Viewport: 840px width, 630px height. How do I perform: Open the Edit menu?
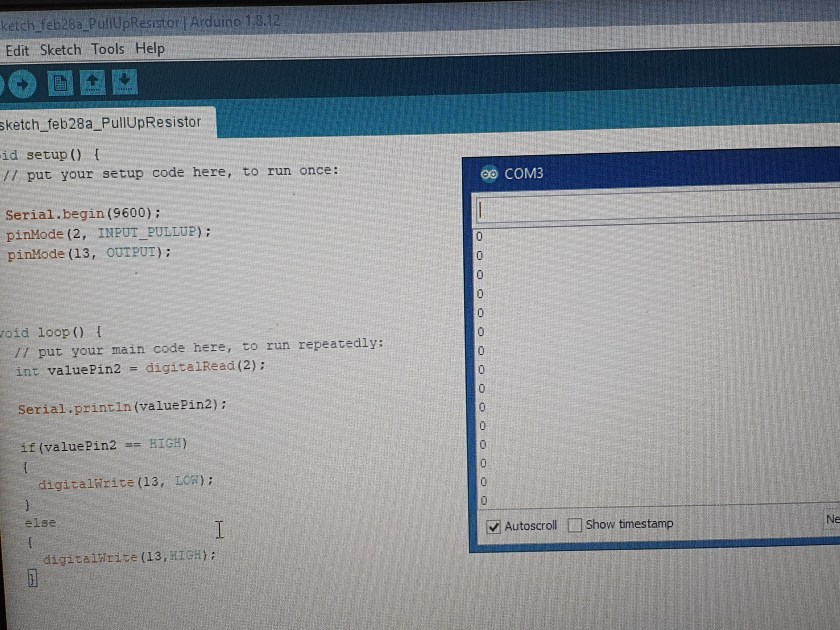16,49
